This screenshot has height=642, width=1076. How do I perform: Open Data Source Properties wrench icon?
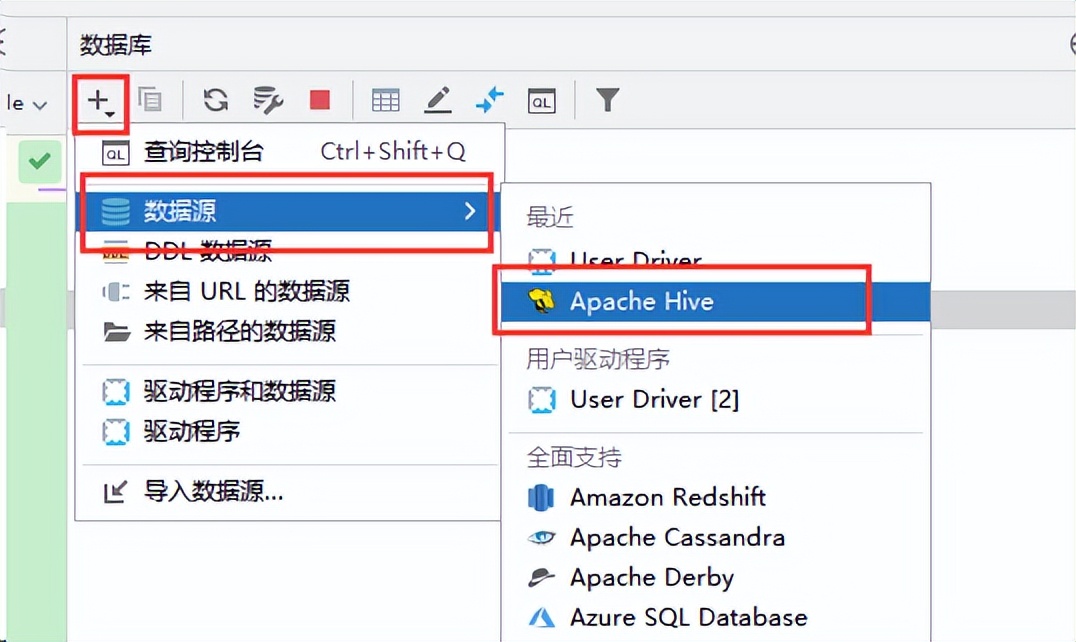[x=268, y=100]
